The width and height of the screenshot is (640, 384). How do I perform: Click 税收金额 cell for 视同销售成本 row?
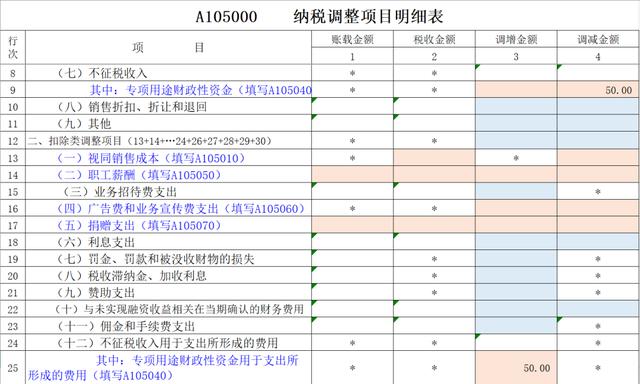(x=434, y=158)
